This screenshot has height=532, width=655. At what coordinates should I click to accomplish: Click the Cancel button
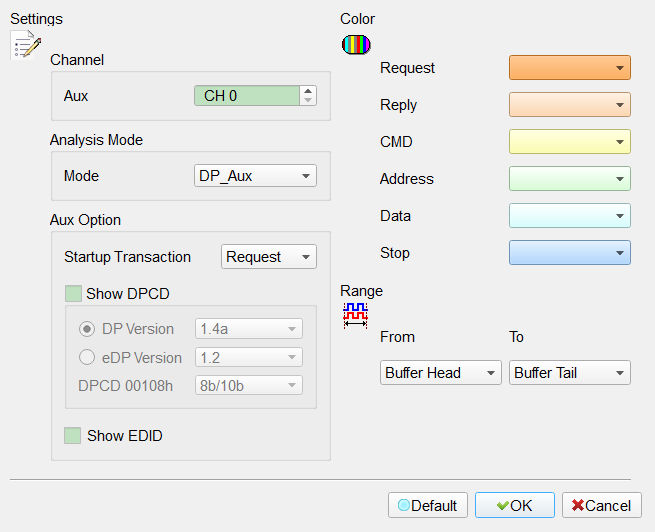point(602,505)
